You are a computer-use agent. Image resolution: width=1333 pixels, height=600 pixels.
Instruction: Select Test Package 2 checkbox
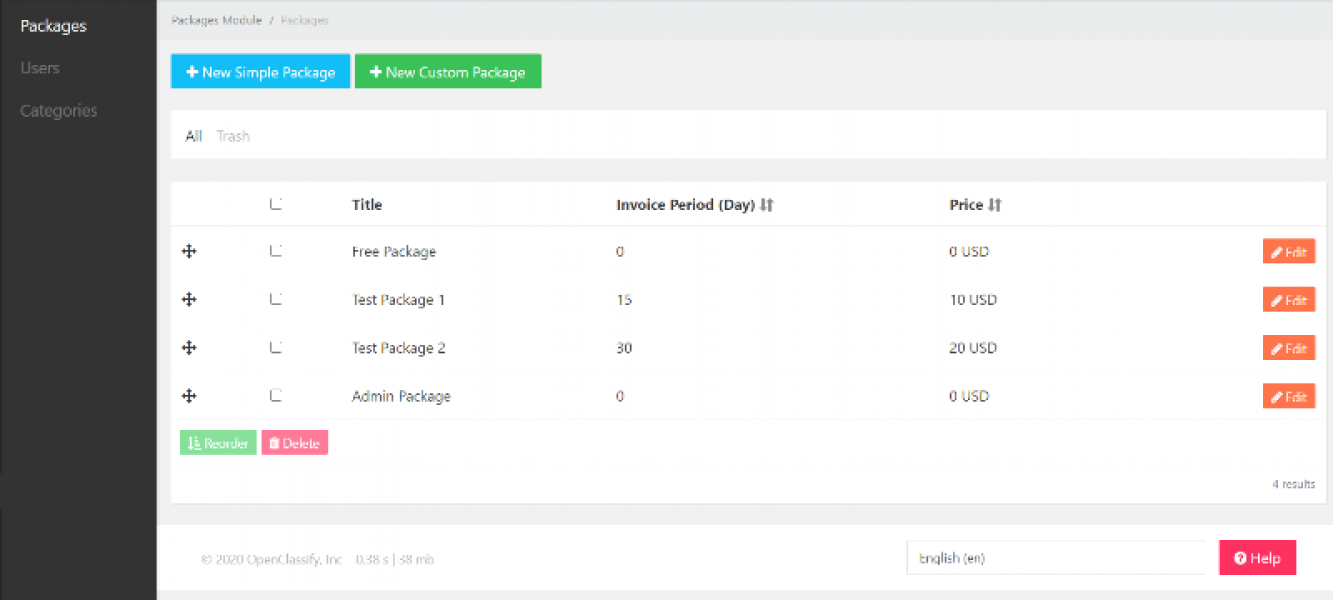(x=276, y=348)
